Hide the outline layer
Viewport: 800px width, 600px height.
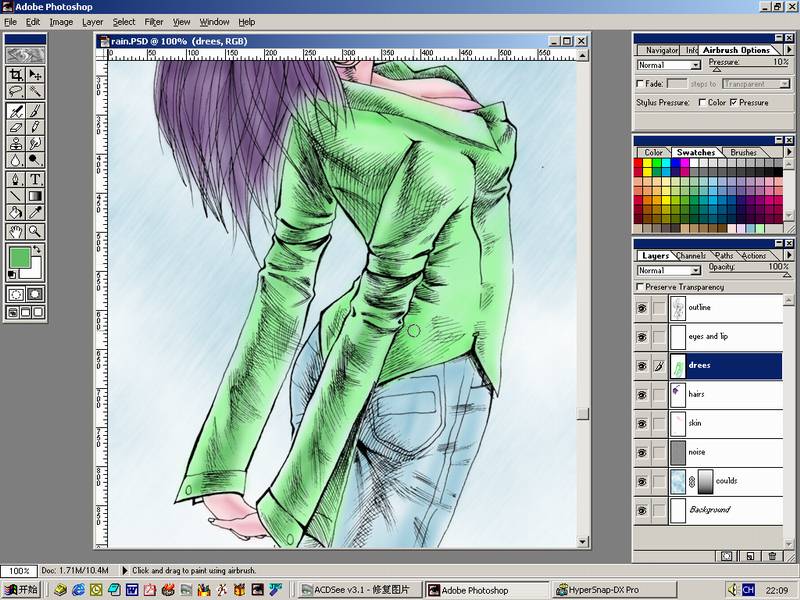pyautogui.click(x=642, y=308)
